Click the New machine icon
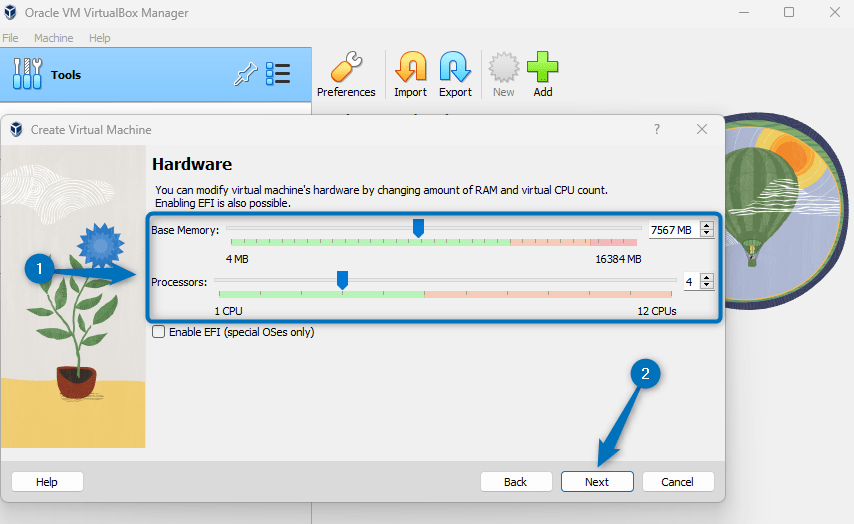Screen dimensions: 854x524 click(x=504, y=75)
